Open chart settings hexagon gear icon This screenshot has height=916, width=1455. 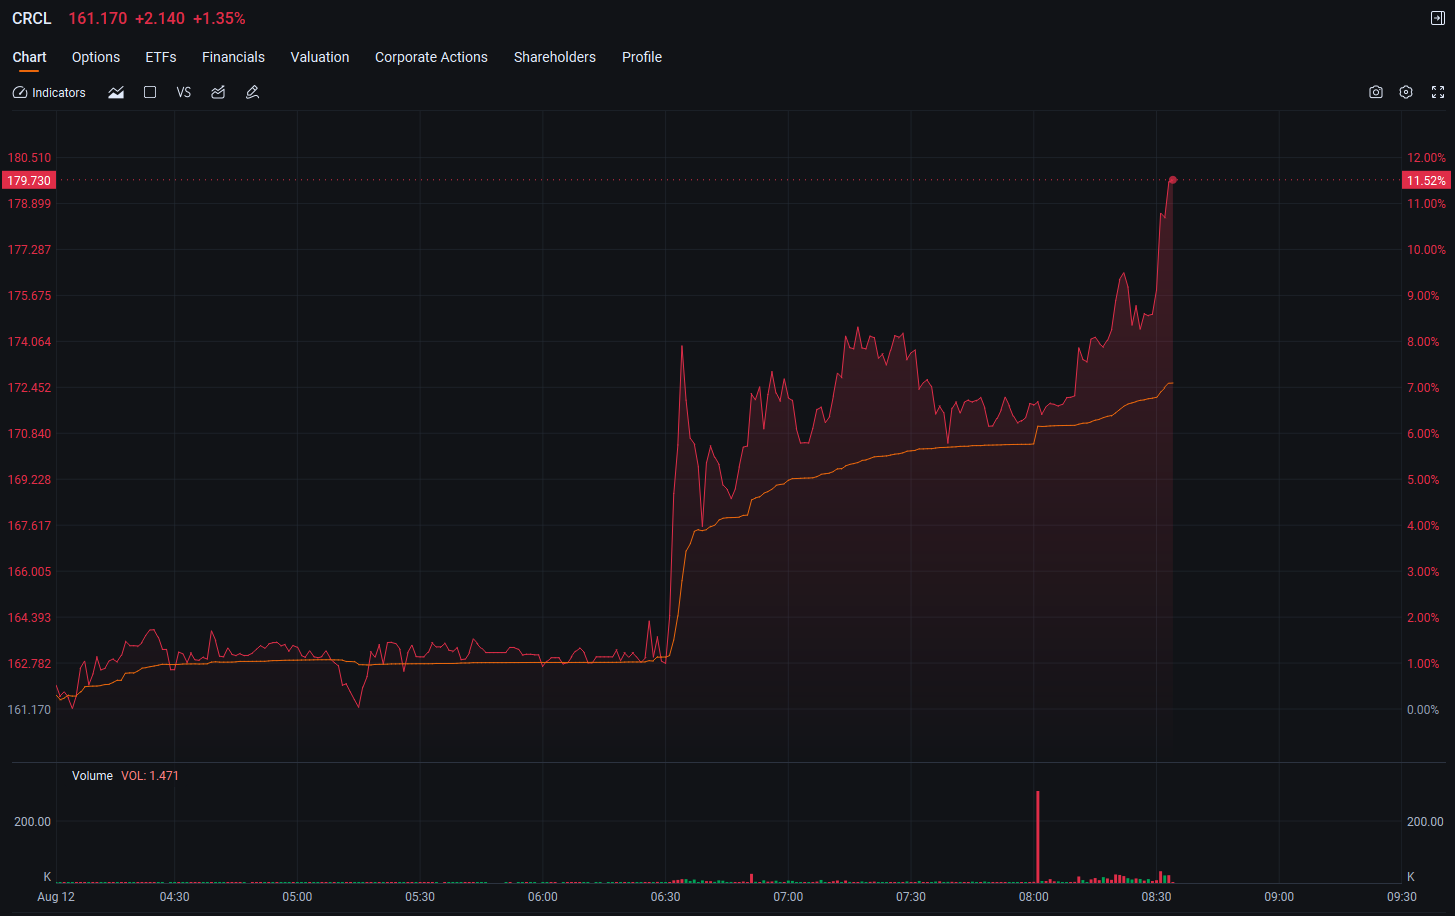[1406, 92]
